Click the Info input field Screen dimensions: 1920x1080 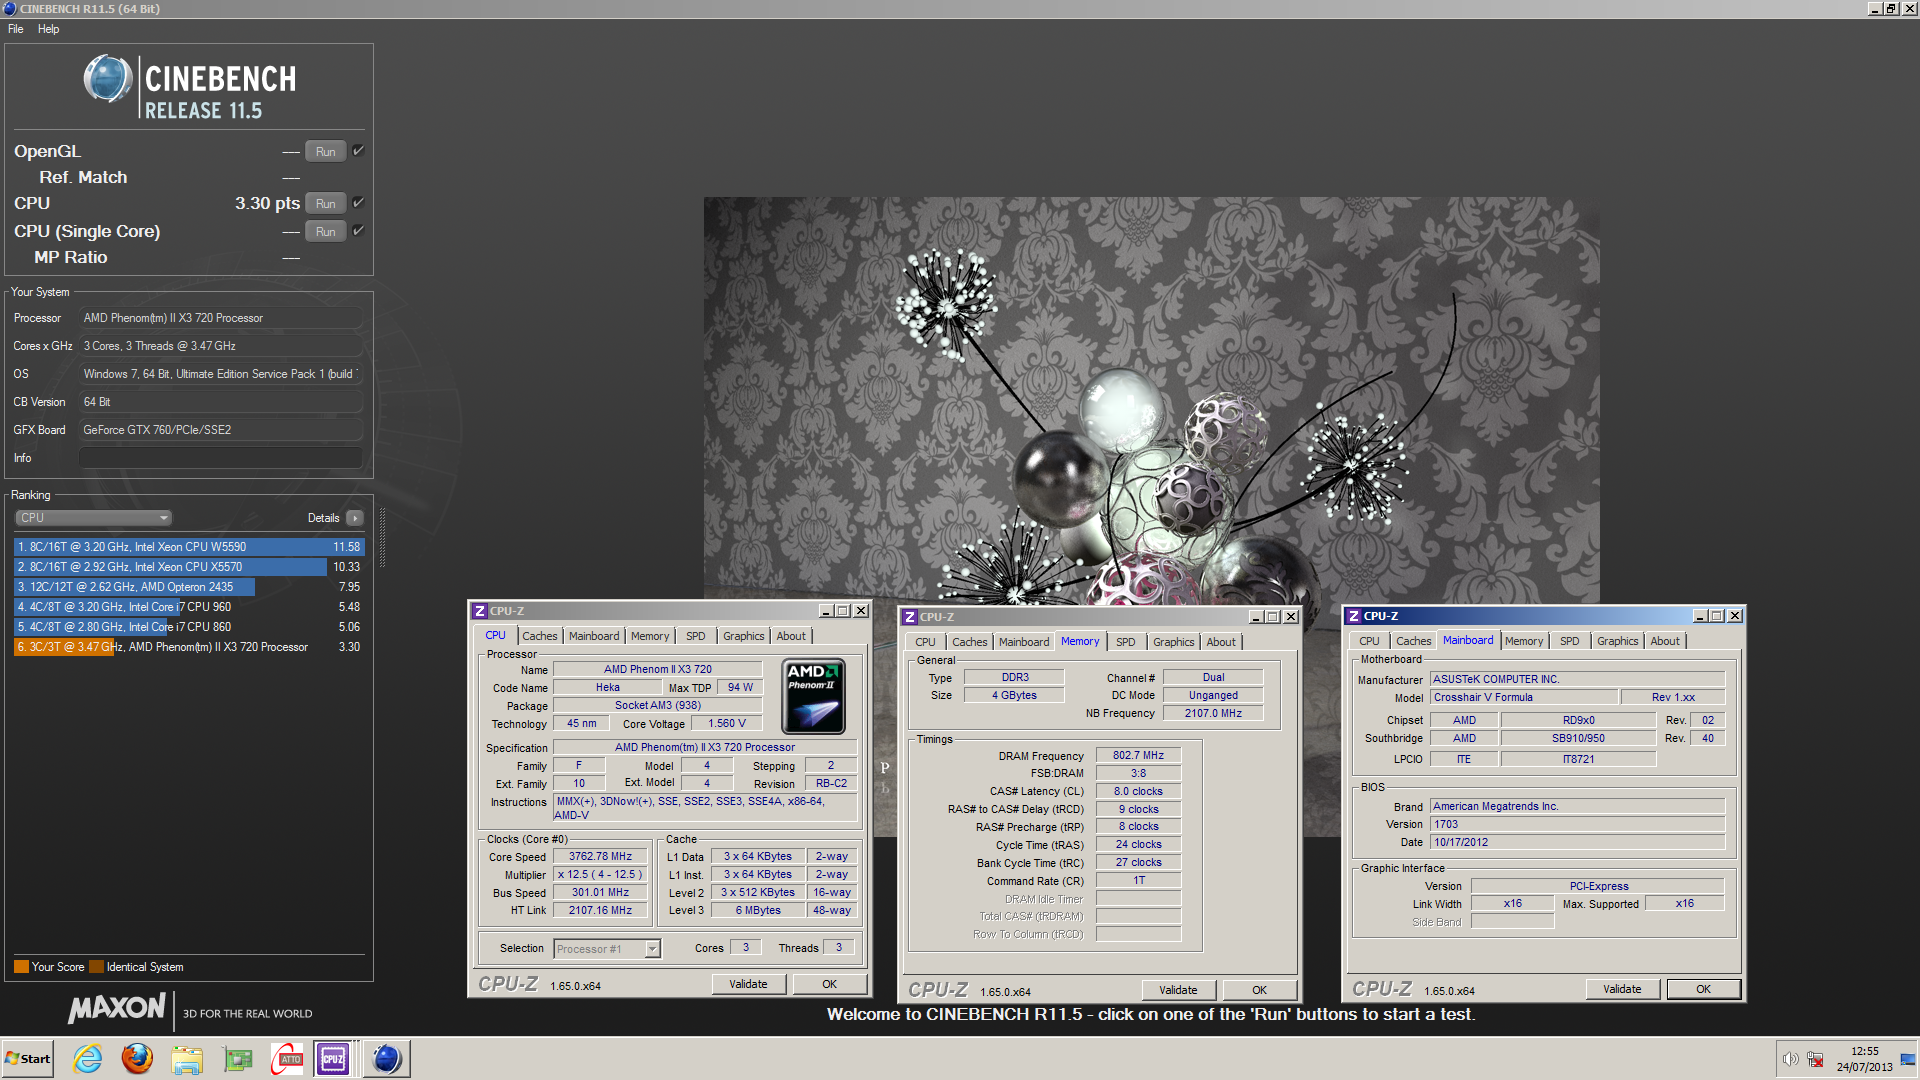[220, 458]
